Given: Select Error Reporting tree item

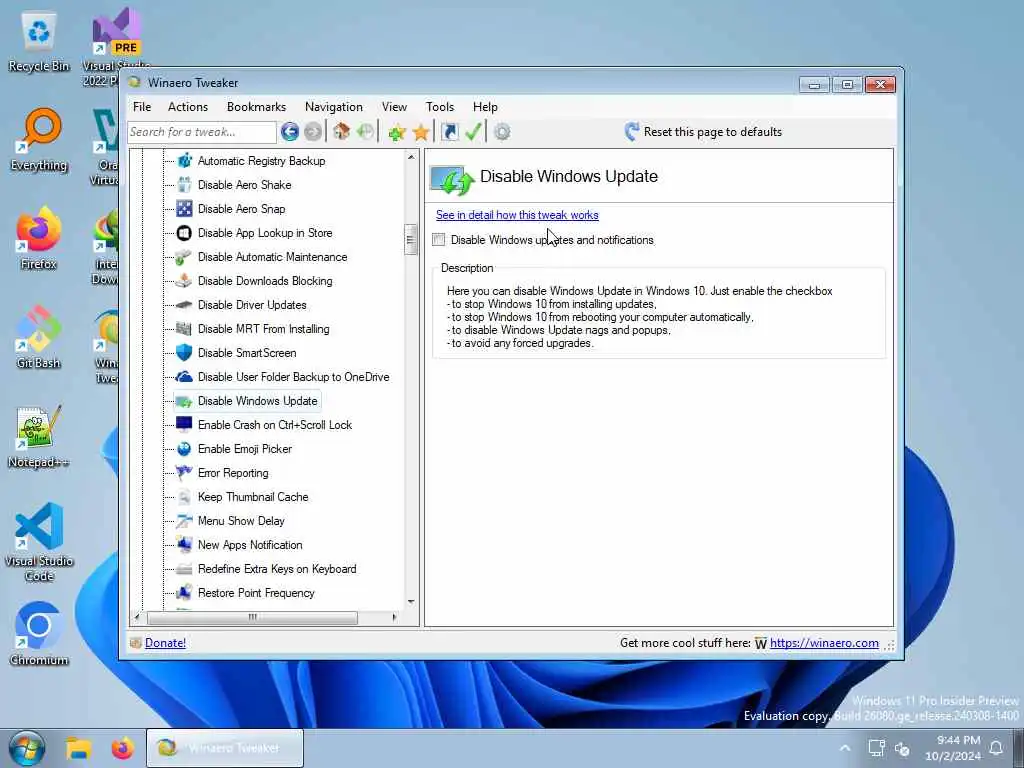Looking at the screenshot, I should tap(232, 473).
